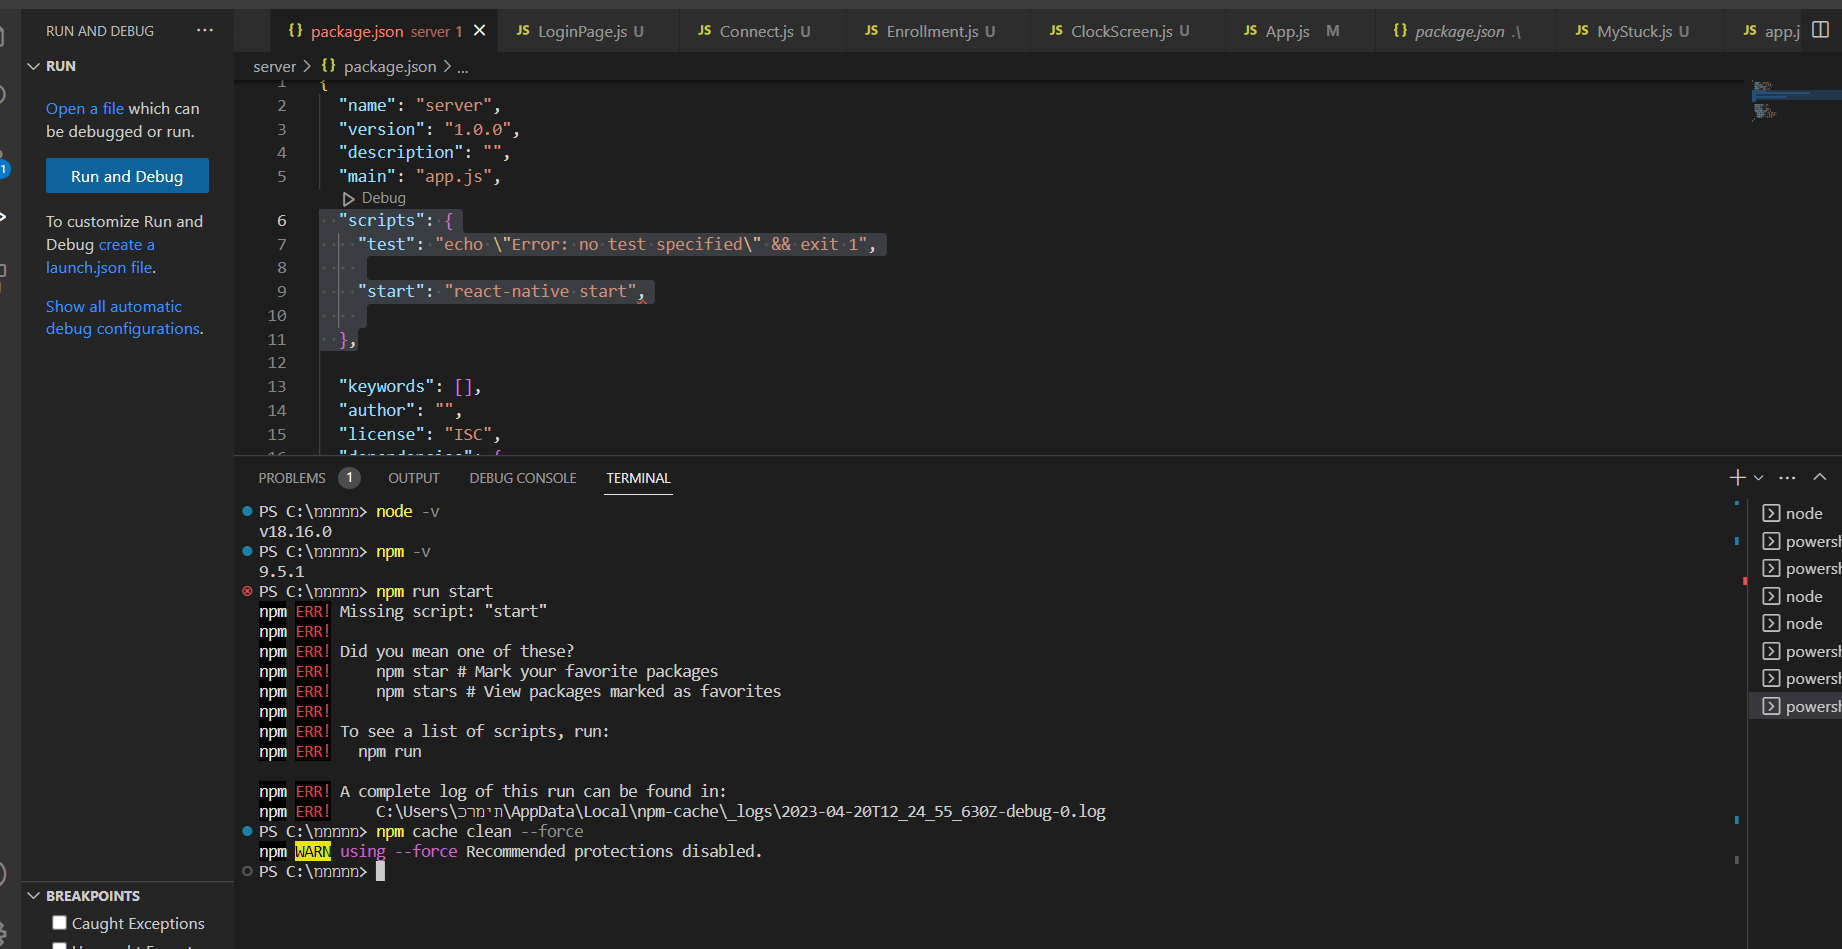This screenshot has width=1842, height=949.
Task: Click the "keywords": [] line
Action: point(410,386)
